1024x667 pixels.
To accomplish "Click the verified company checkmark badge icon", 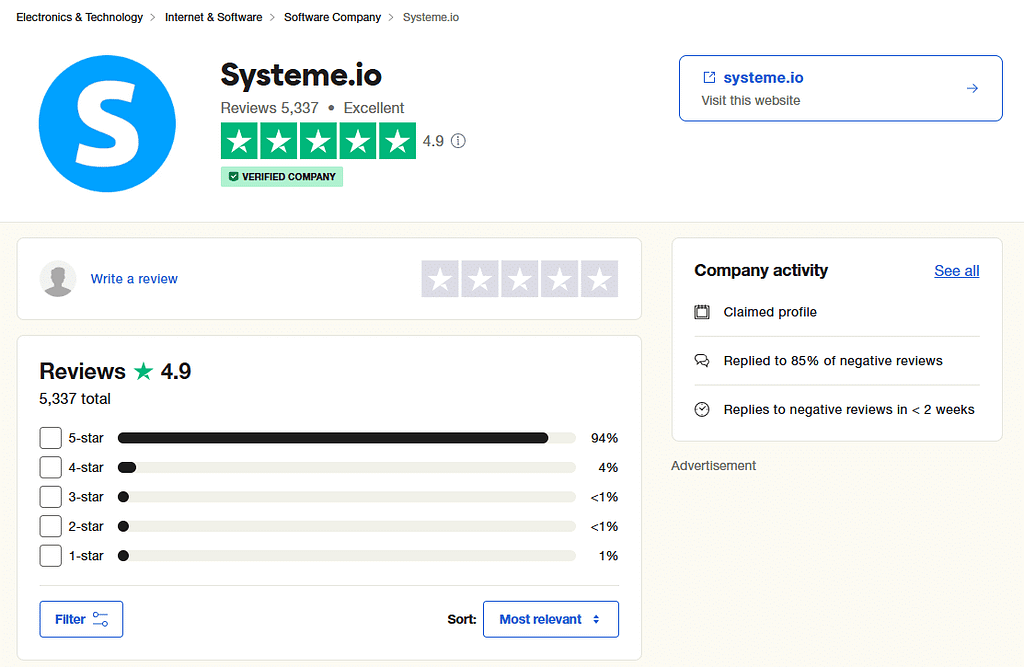I will click(x=233, y=176).
